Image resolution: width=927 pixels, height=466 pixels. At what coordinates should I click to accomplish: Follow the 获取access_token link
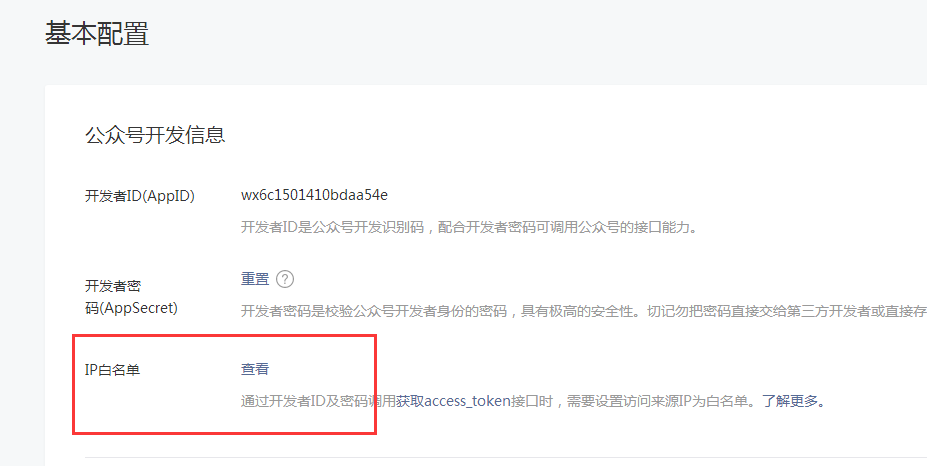[x=453, y=401]
